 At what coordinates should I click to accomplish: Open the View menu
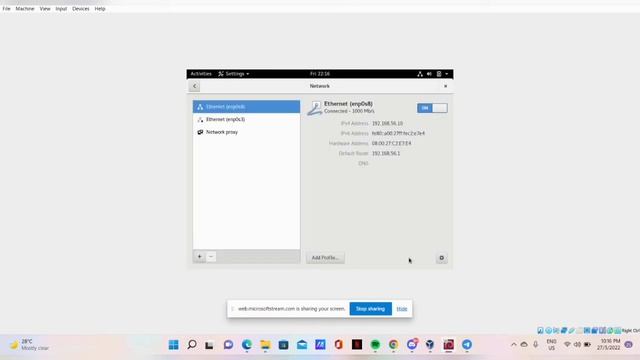coord(45,9)
